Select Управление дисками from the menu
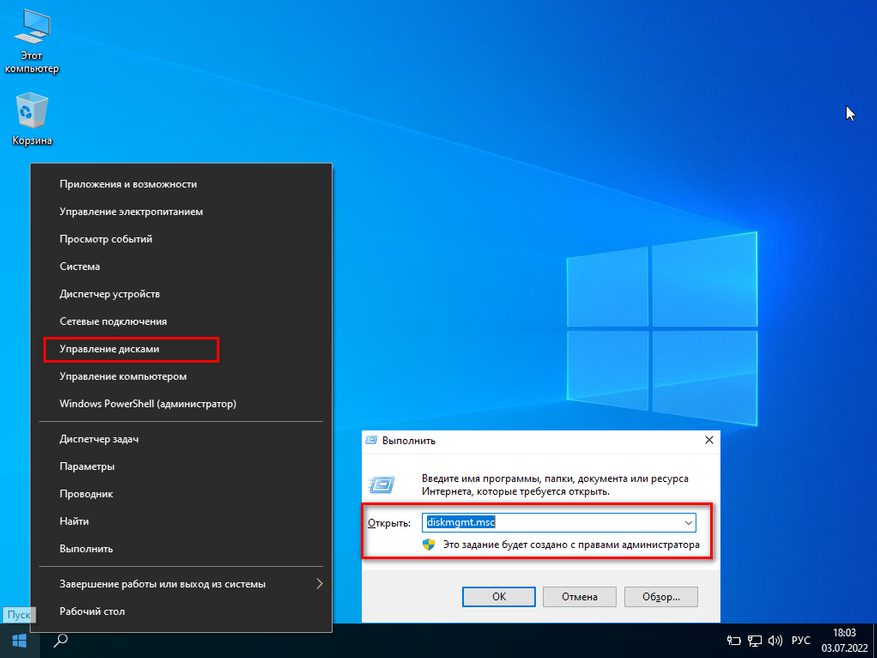Screen dimensions: 877x658 (109, 349)
